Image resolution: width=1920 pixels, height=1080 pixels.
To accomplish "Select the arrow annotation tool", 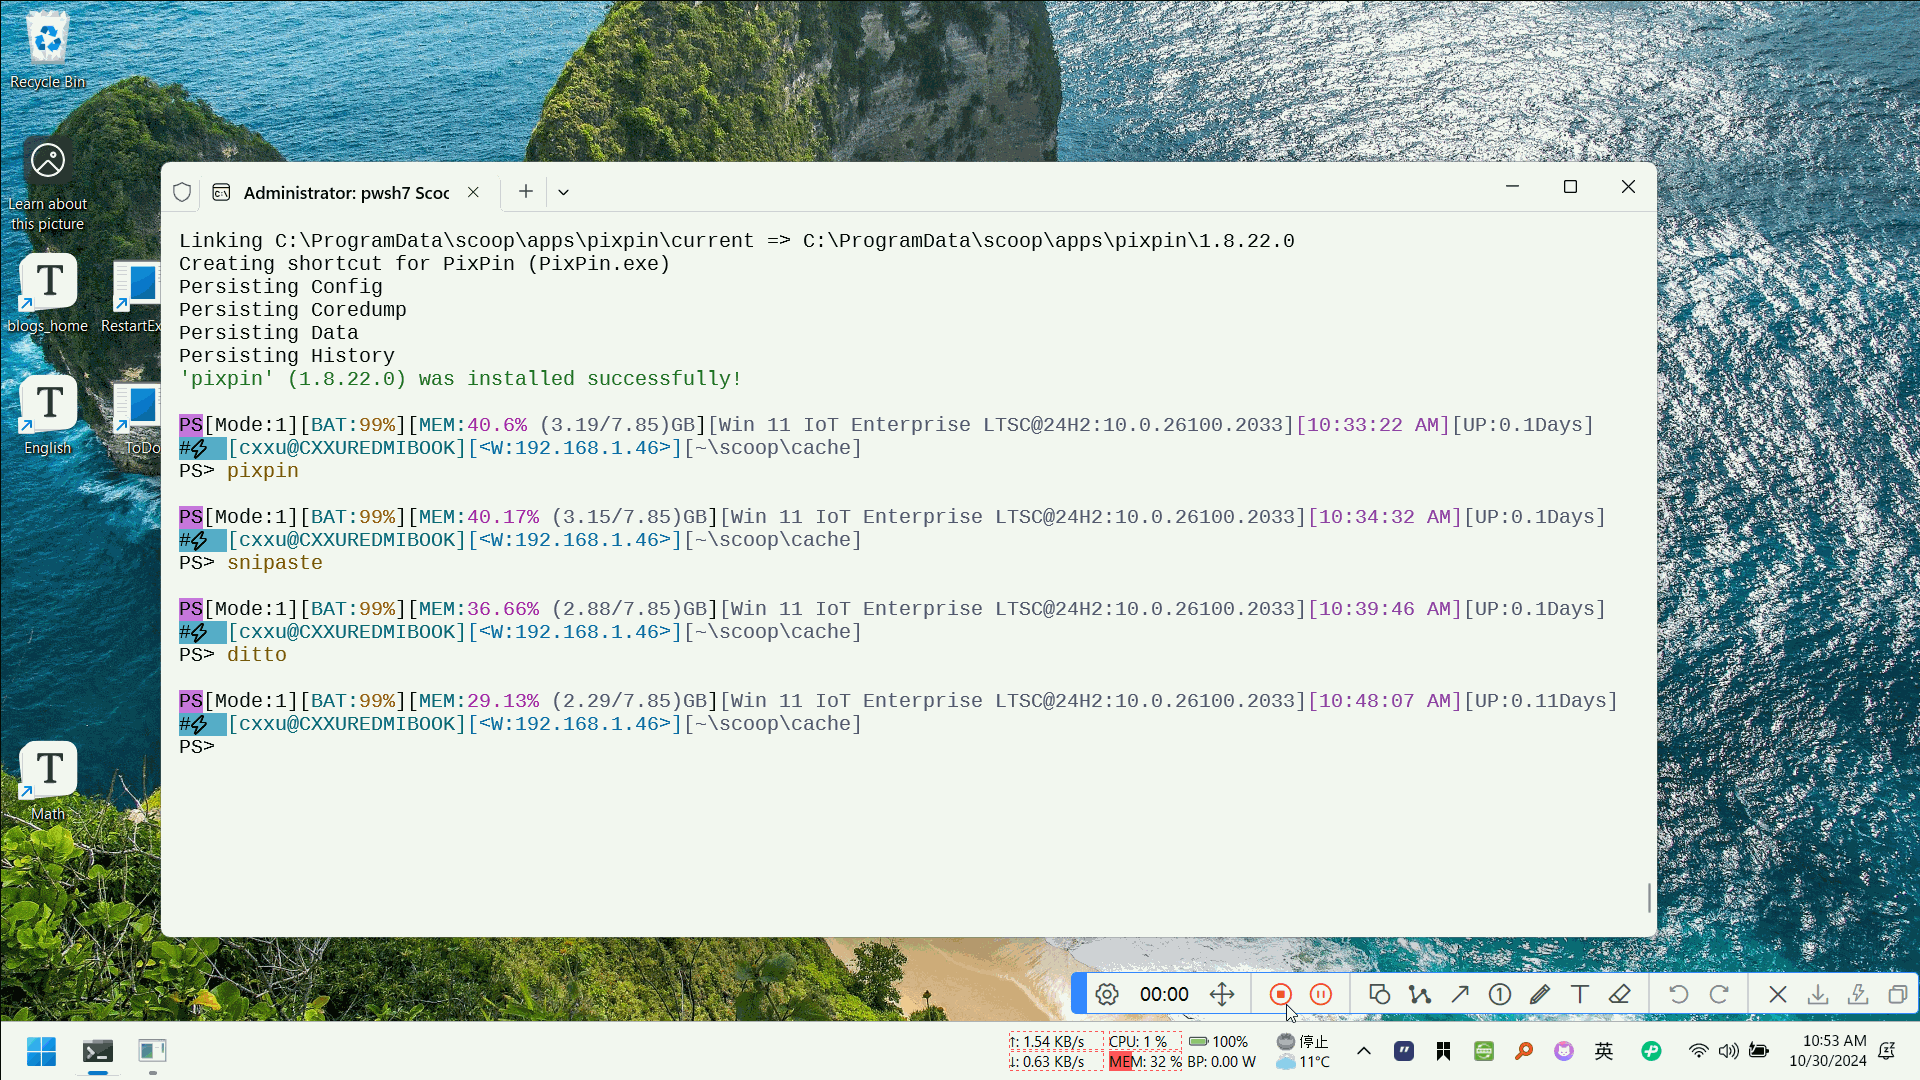I will tap(1460, 994).
